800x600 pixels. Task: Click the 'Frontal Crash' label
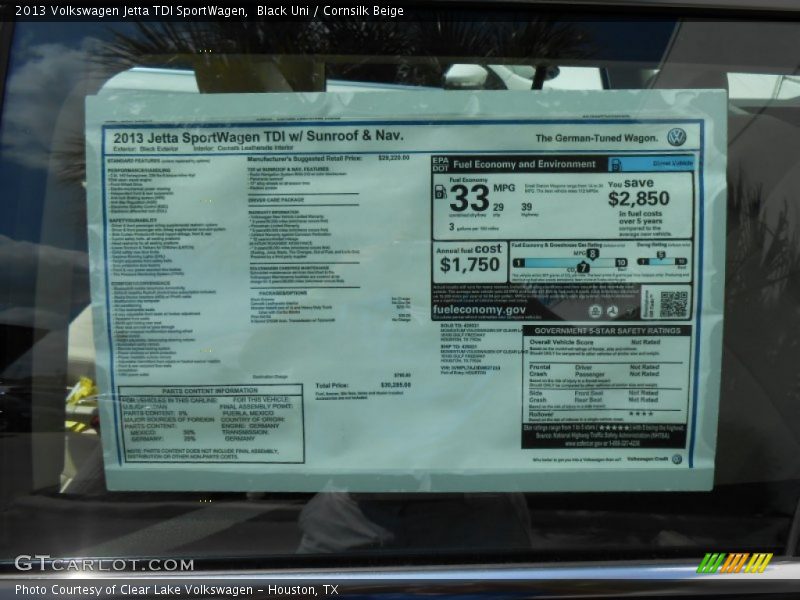(x=539, y=370)
